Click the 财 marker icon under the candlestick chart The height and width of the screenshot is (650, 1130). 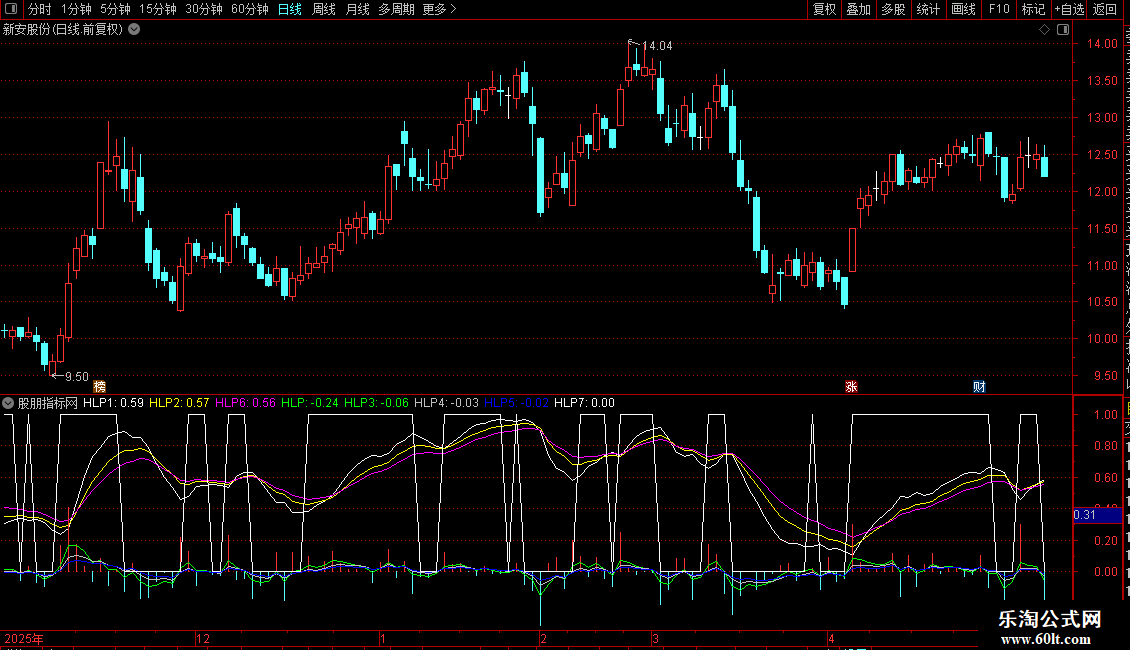pyautogui.click(x=979, y=387)
